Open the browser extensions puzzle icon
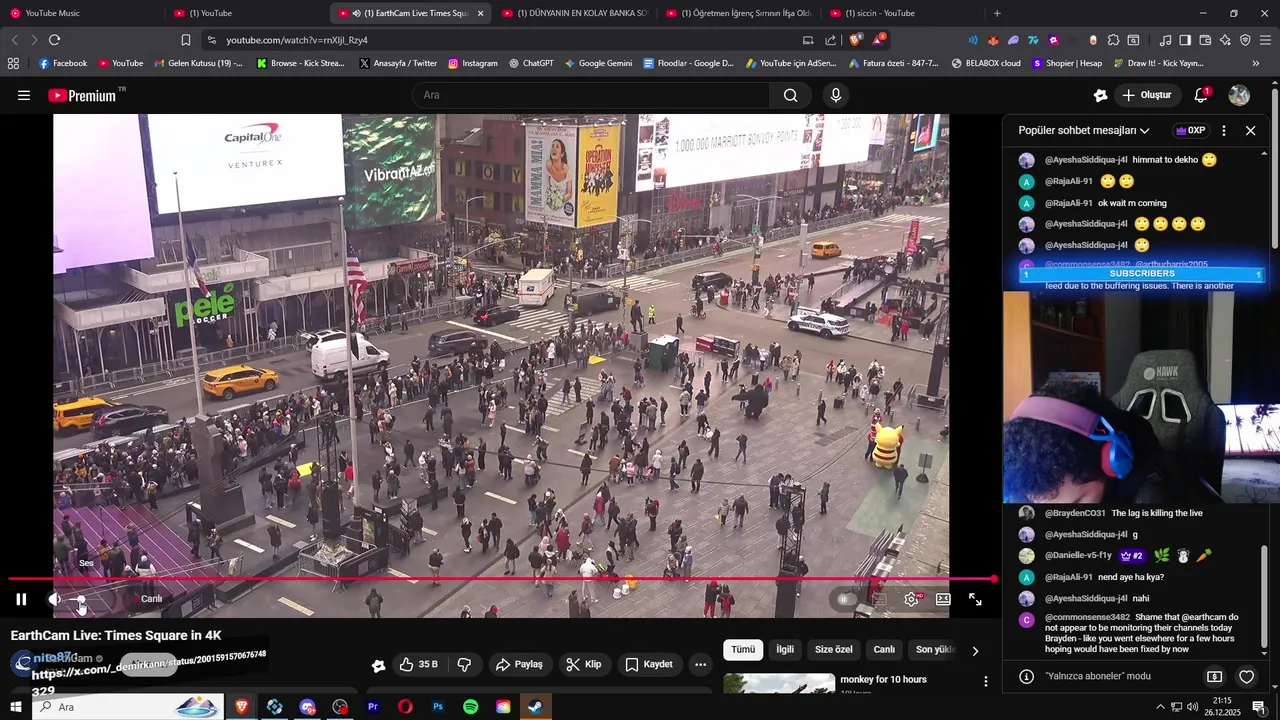This screenshot has height=720, width=1280. pos(1113,40)
